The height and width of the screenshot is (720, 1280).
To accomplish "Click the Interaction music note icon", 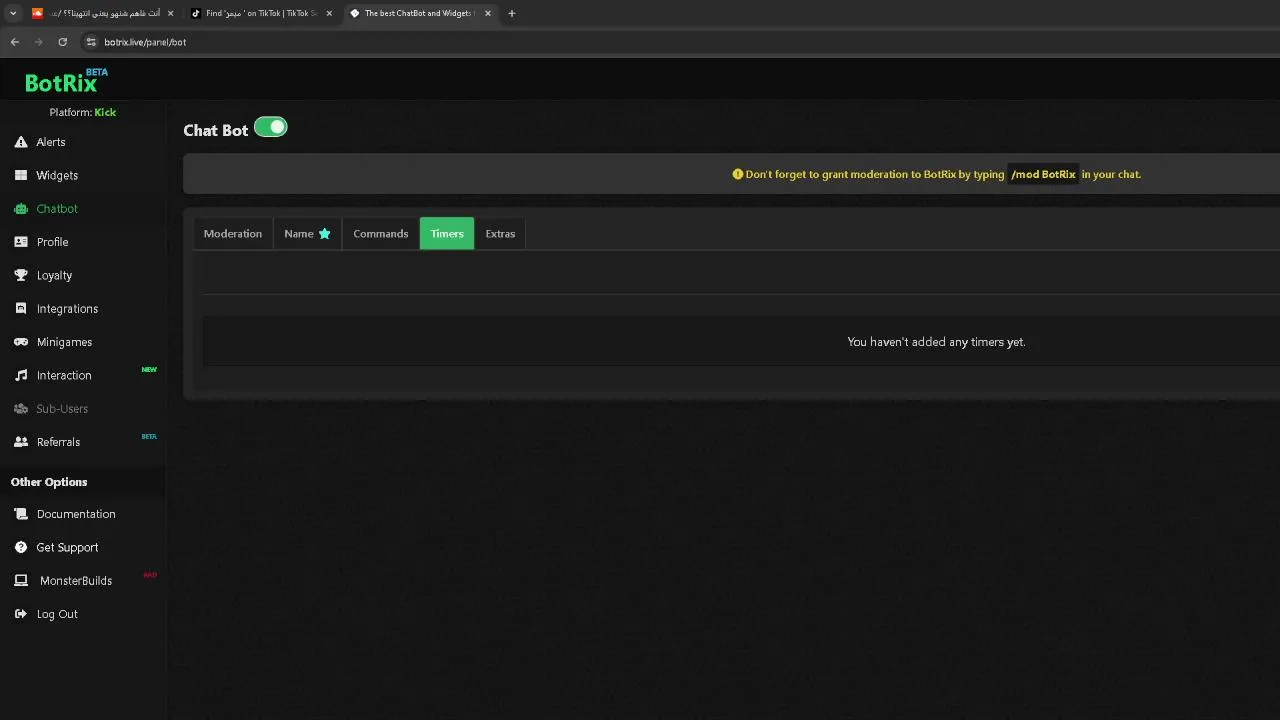I will (x=21, y=375).
